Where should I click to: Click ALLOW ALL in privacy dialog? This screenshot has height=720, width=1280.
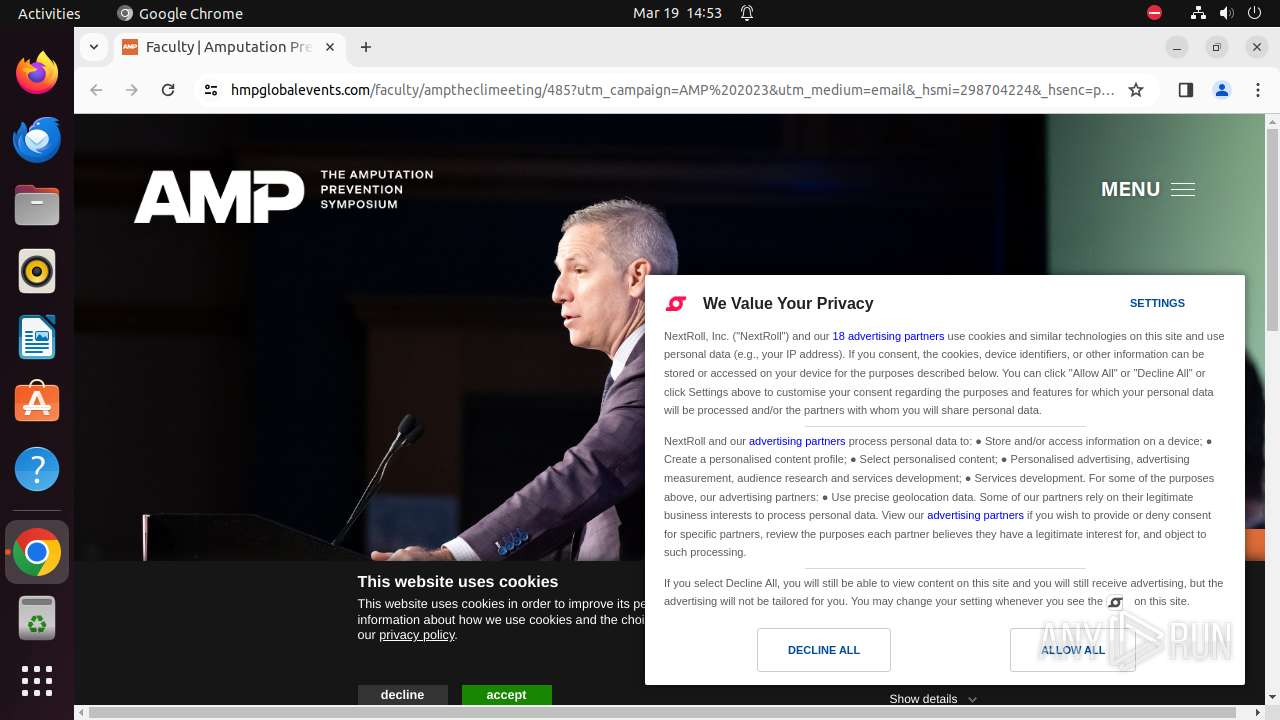(1073, 650)
